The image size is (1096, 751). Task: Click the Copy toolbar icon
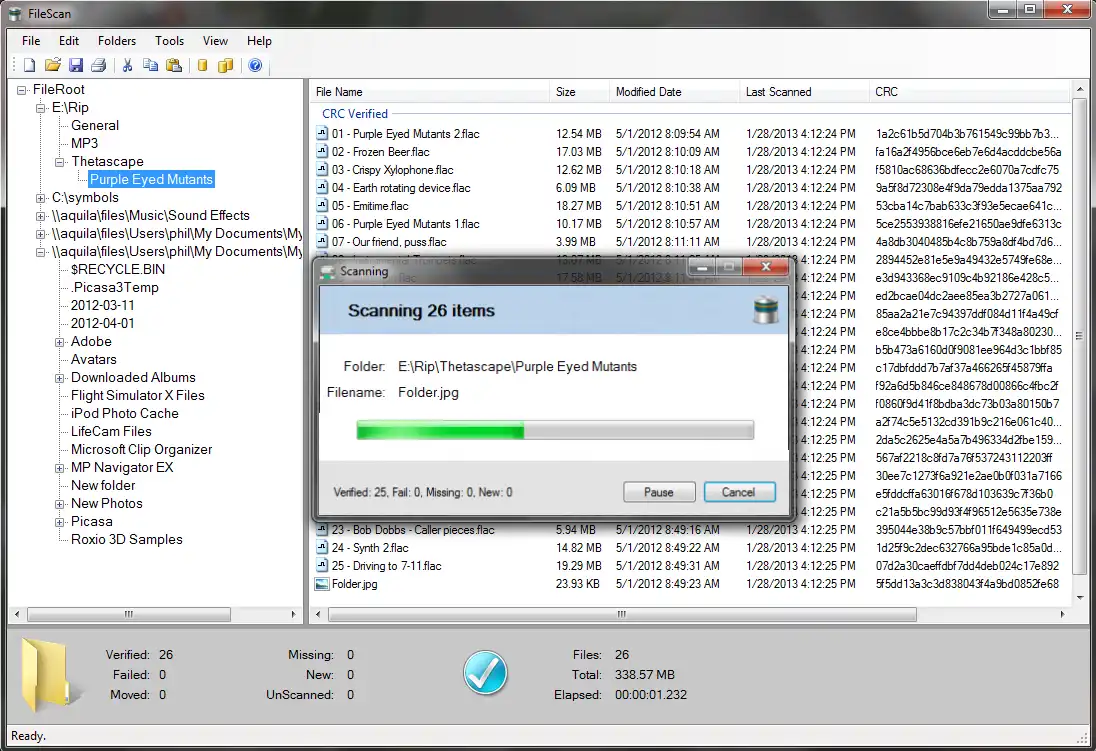[150, 65]
